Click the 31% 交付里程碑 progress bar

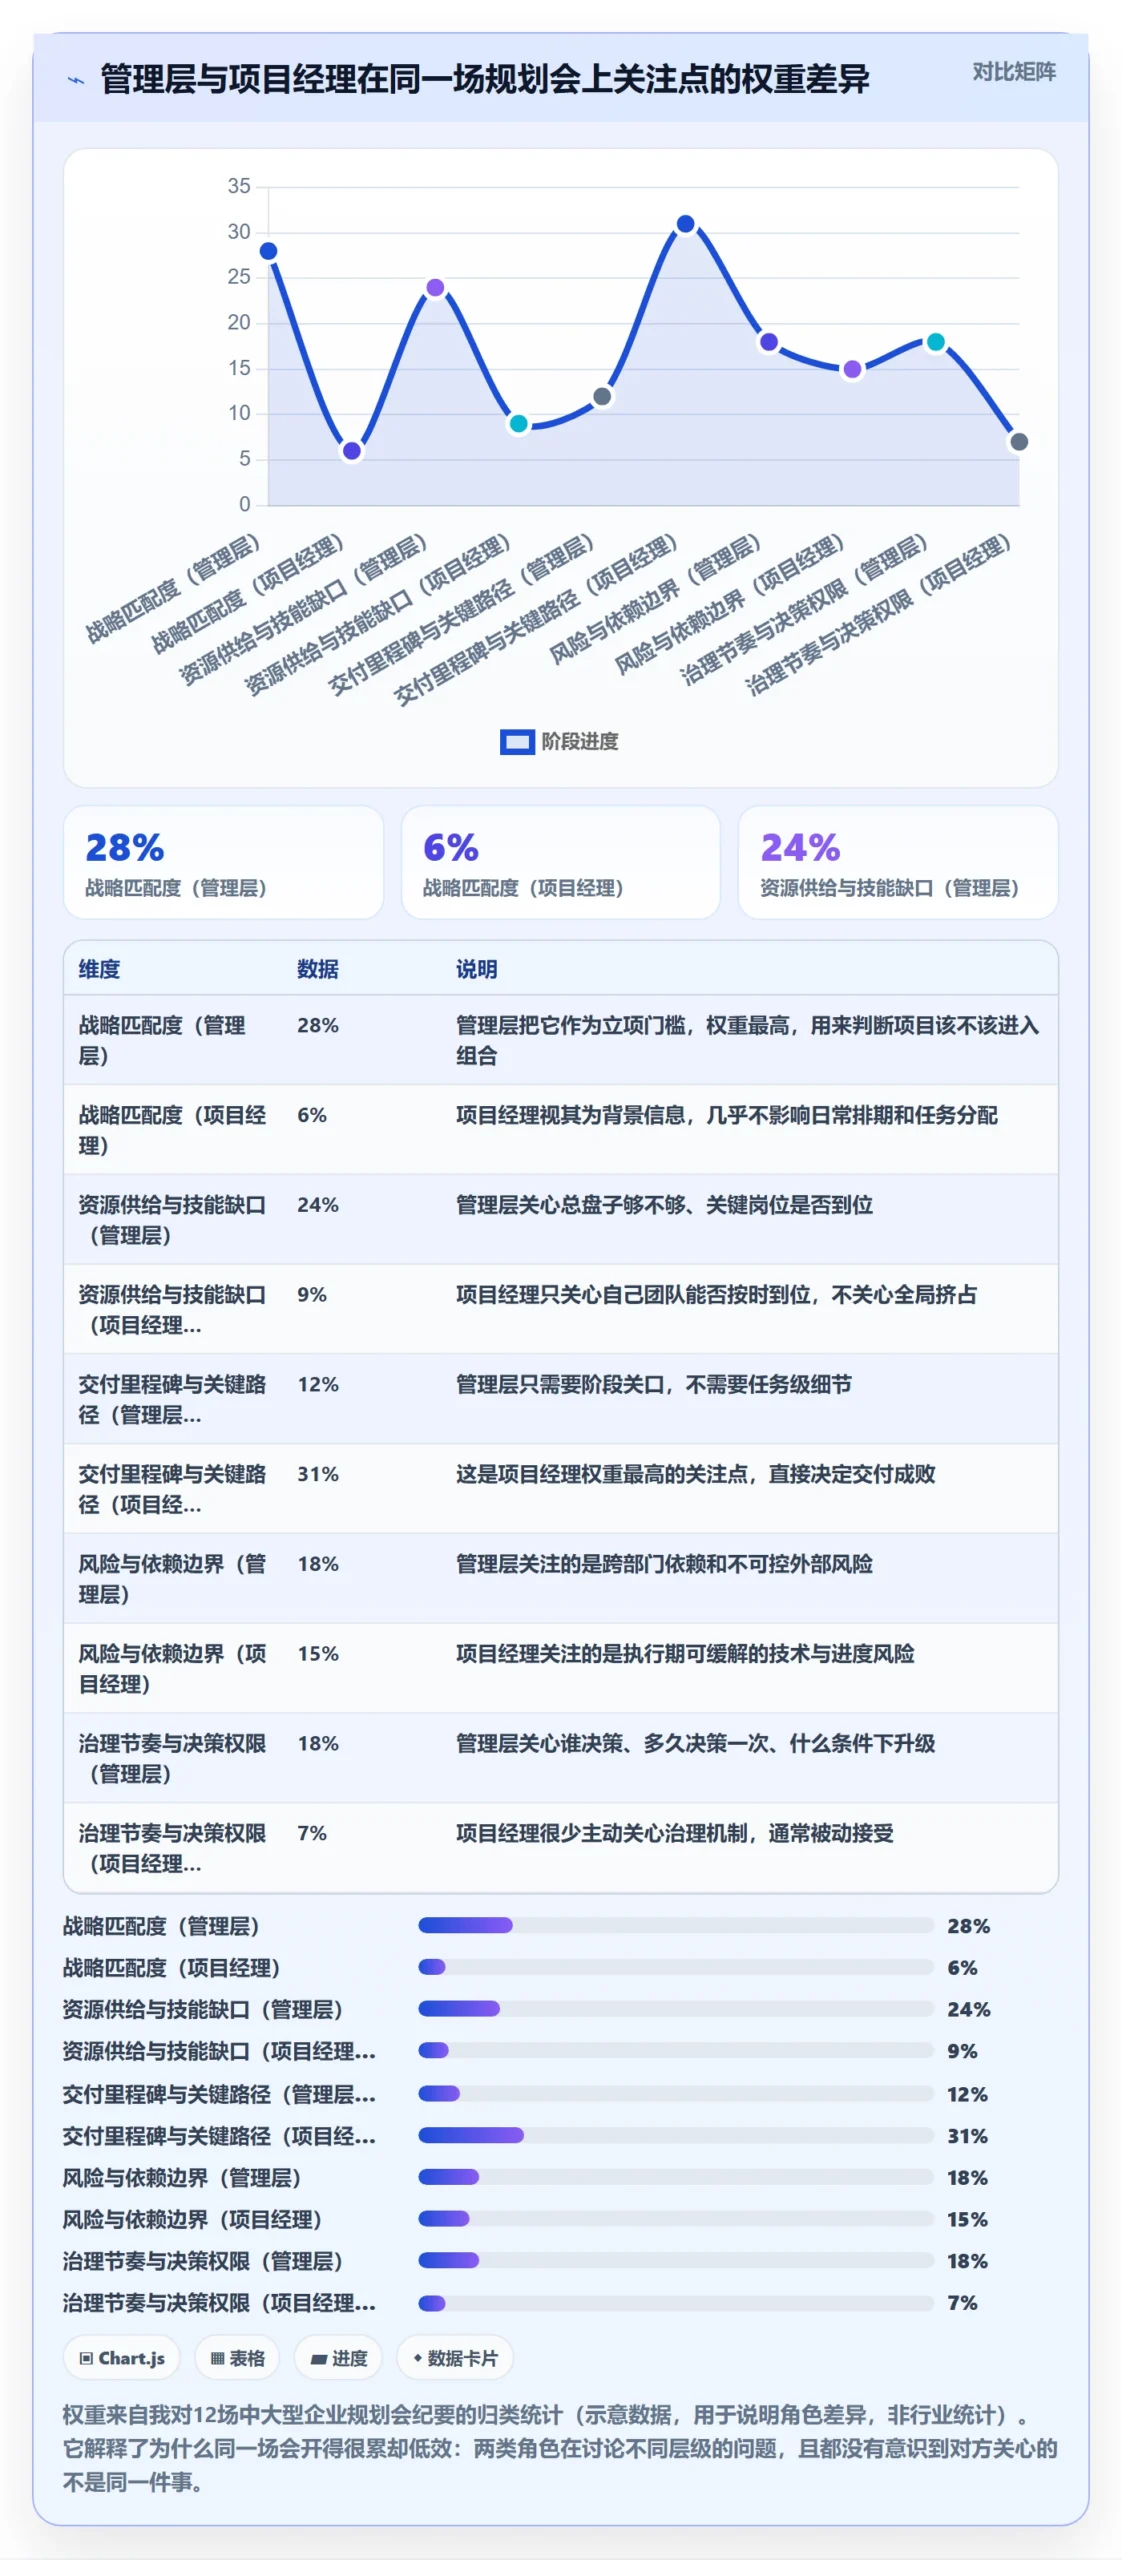tap(676, 2135)
